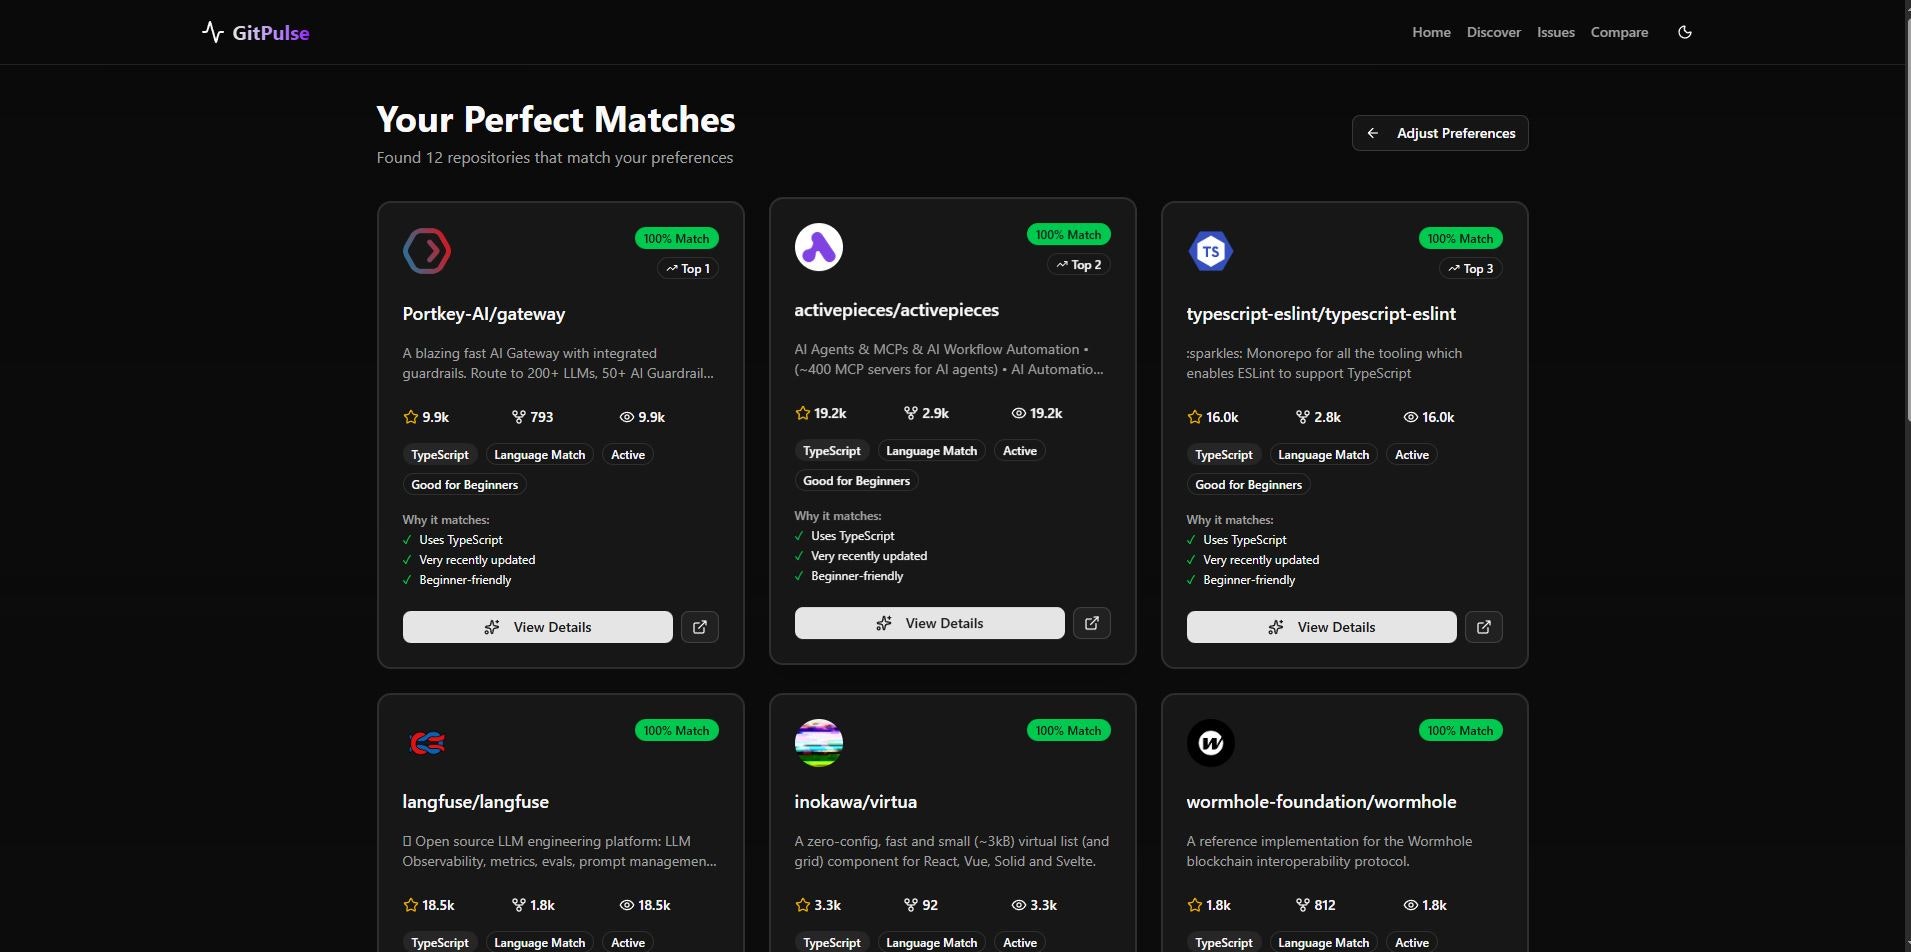Image resolution: width=1911 pixels, height=952 pixels.
Task: Click the langfuse logo icon
Action: click(427, 742)
